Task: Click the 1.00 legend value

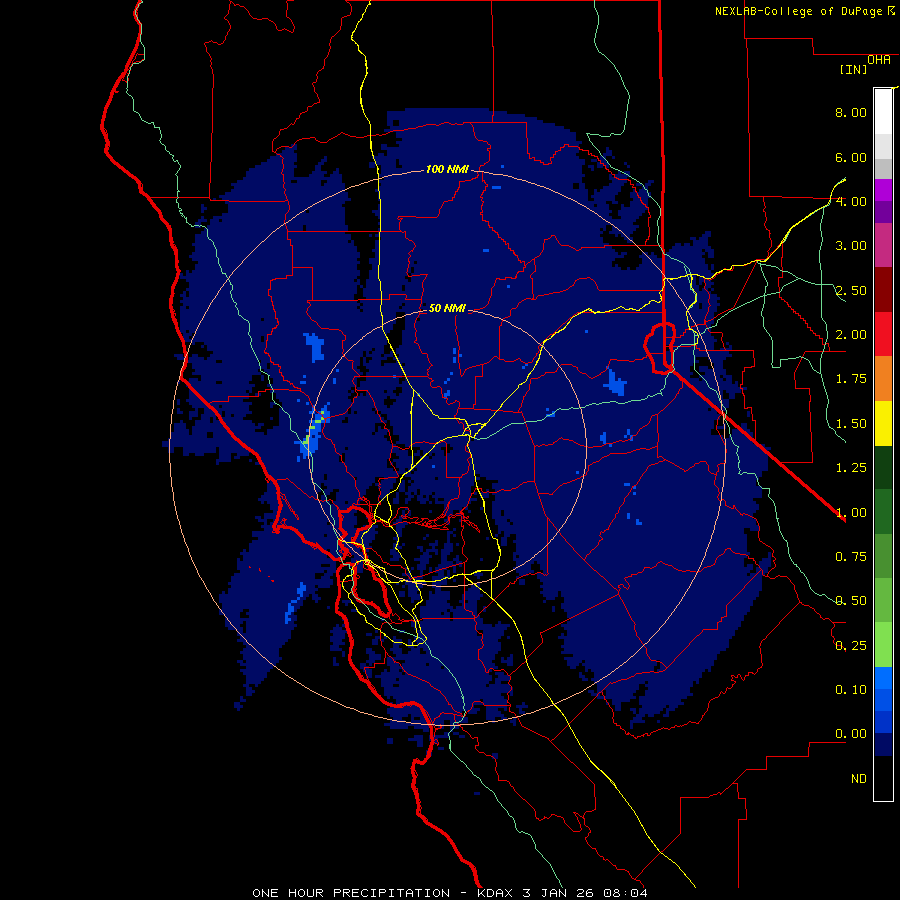Action: 851,513
